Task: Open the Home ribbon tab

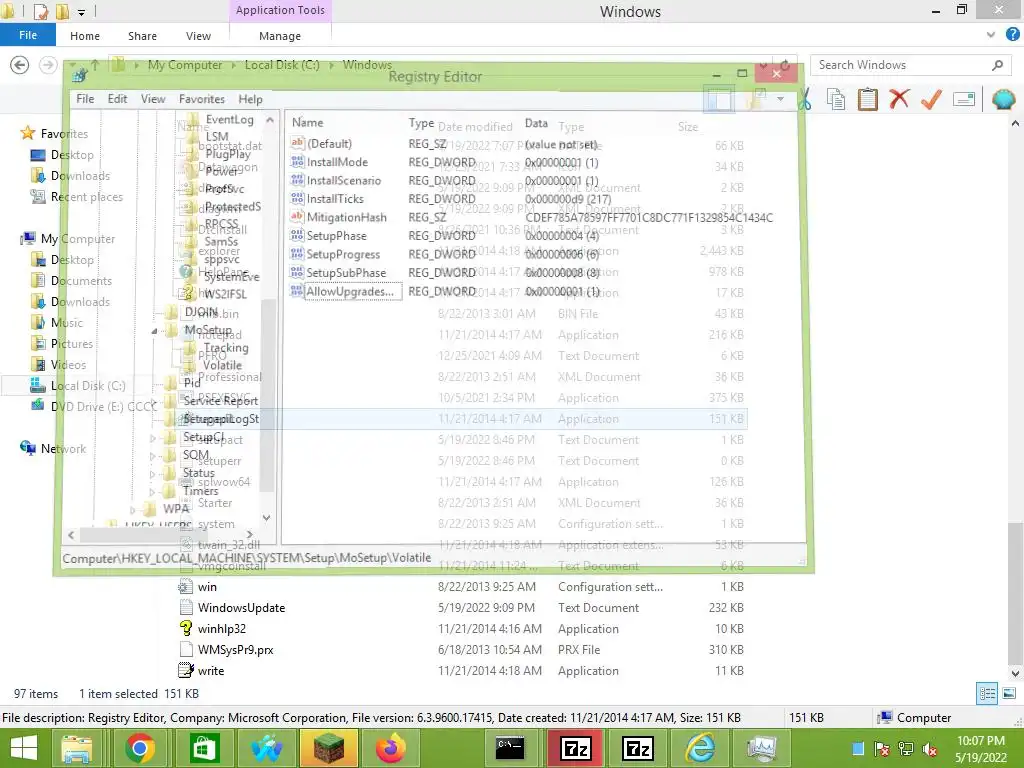Action: [x=85, y=36]
